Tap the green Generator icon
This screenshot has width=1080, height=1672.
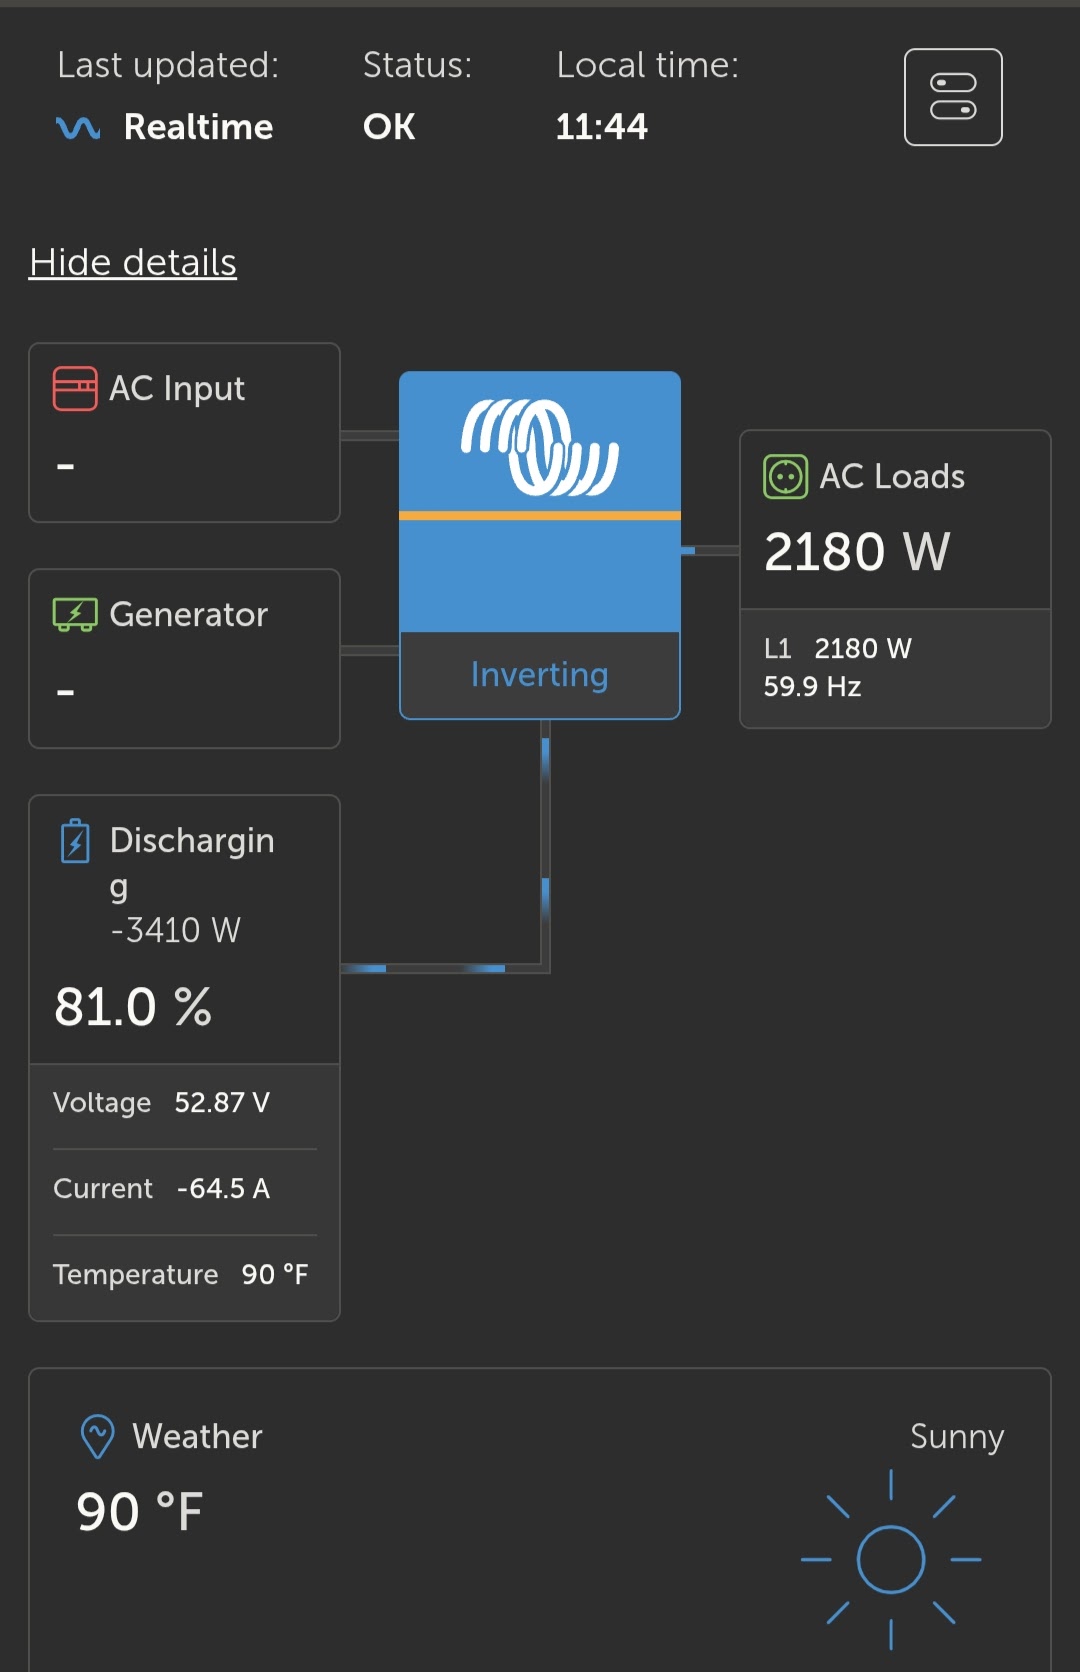pyautogui.click(x=75, y=614)
